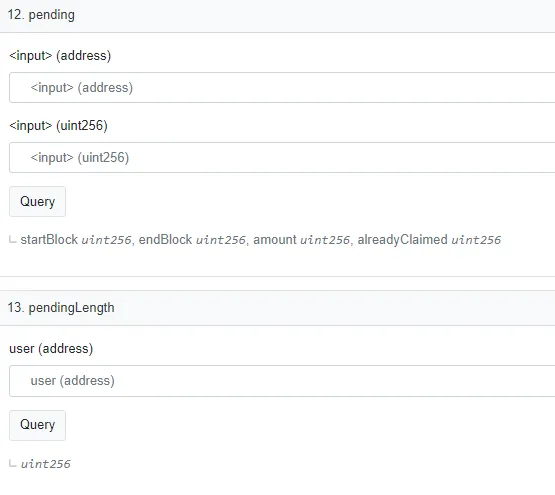This screenshot has width=555, height=495.
Task: Select the amount return value name
Action: coord(275,240)
